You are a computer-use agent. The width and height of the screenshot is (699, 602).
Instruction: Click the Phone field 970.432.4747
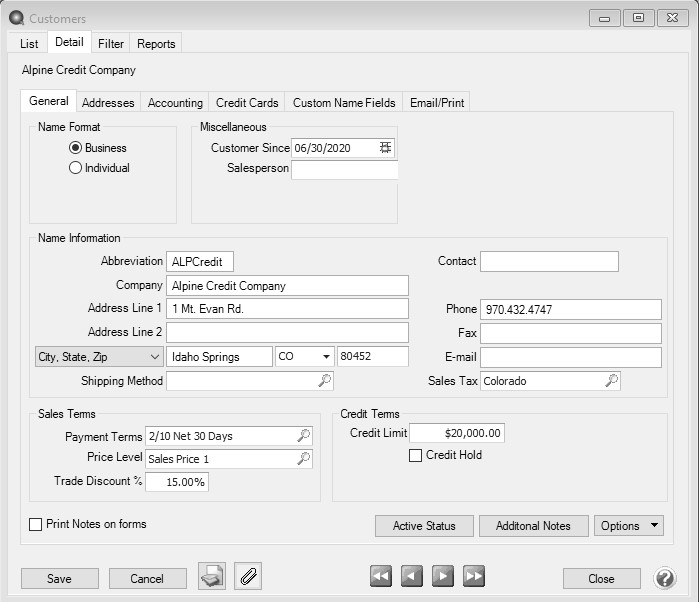coord(571,309)
